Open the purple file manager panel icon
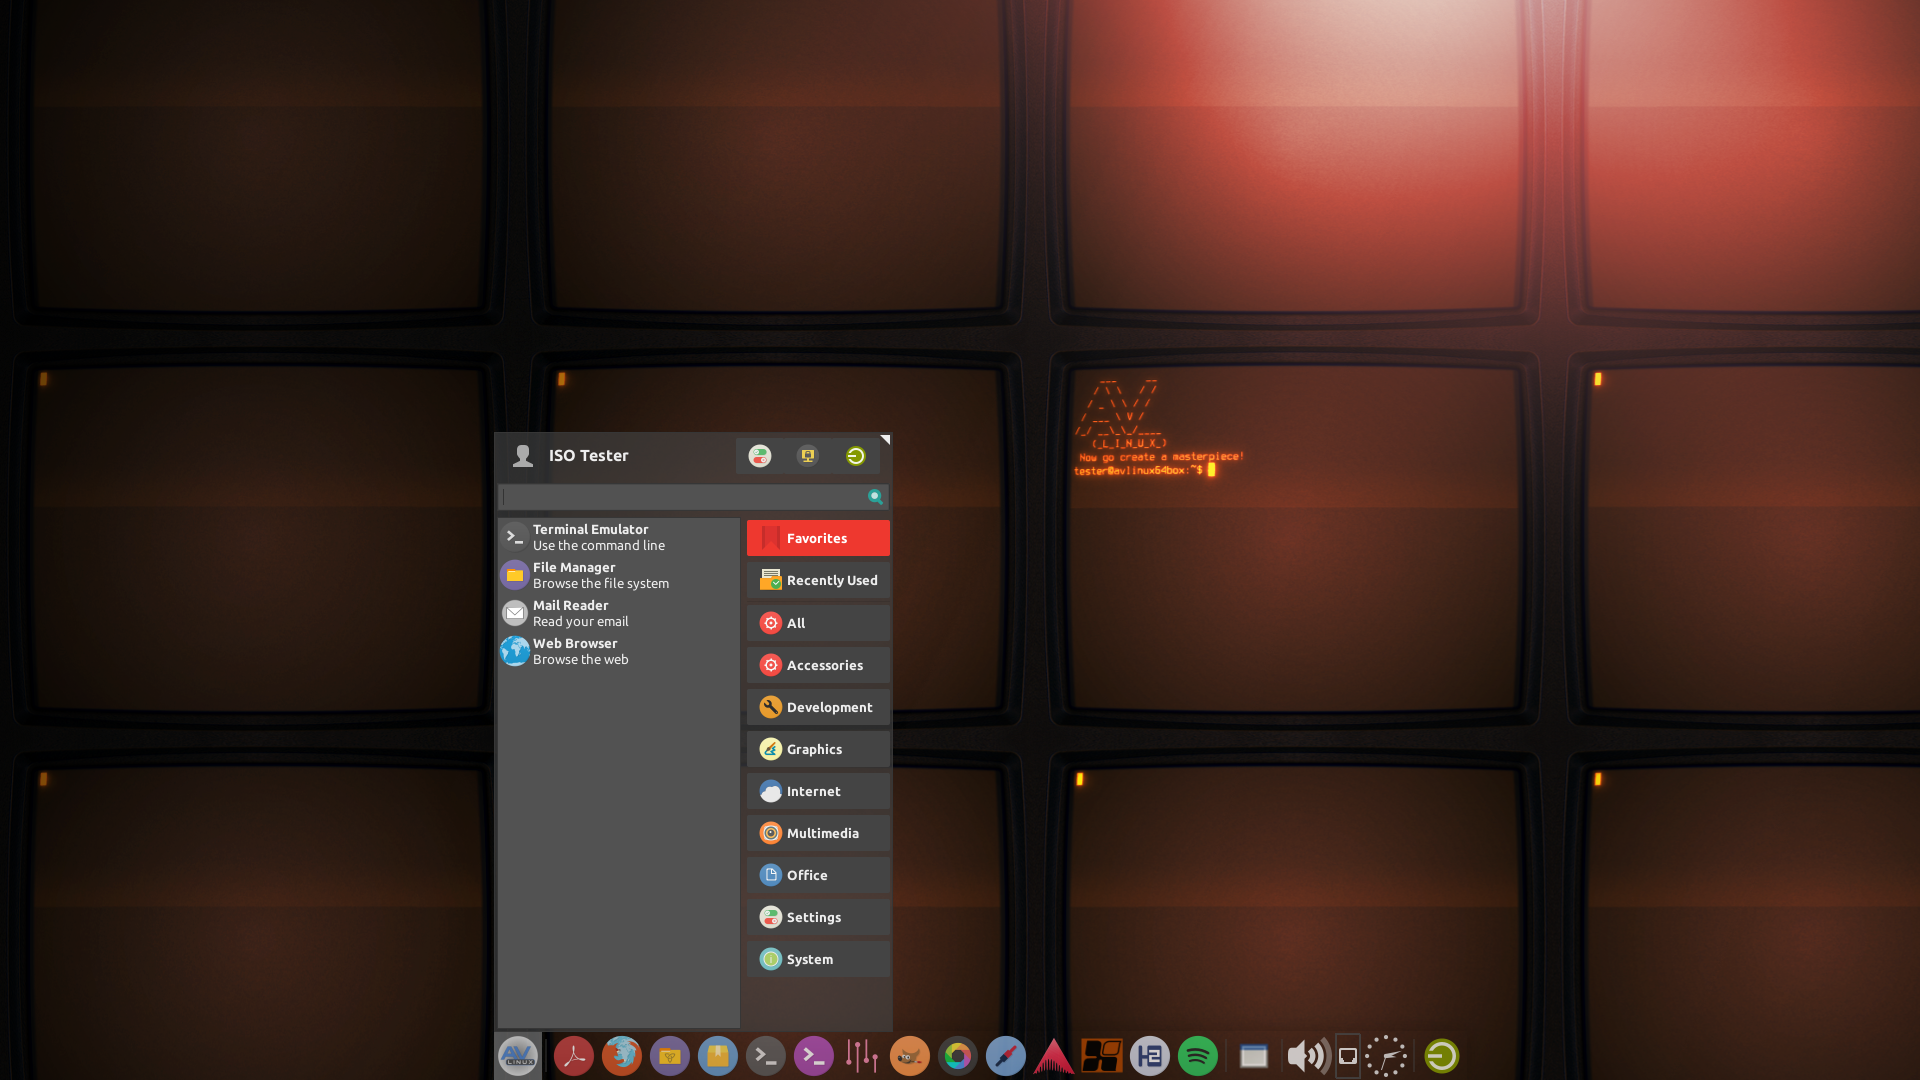This screenshot has width=1920, height=1080. click(x=670, y=1056)
